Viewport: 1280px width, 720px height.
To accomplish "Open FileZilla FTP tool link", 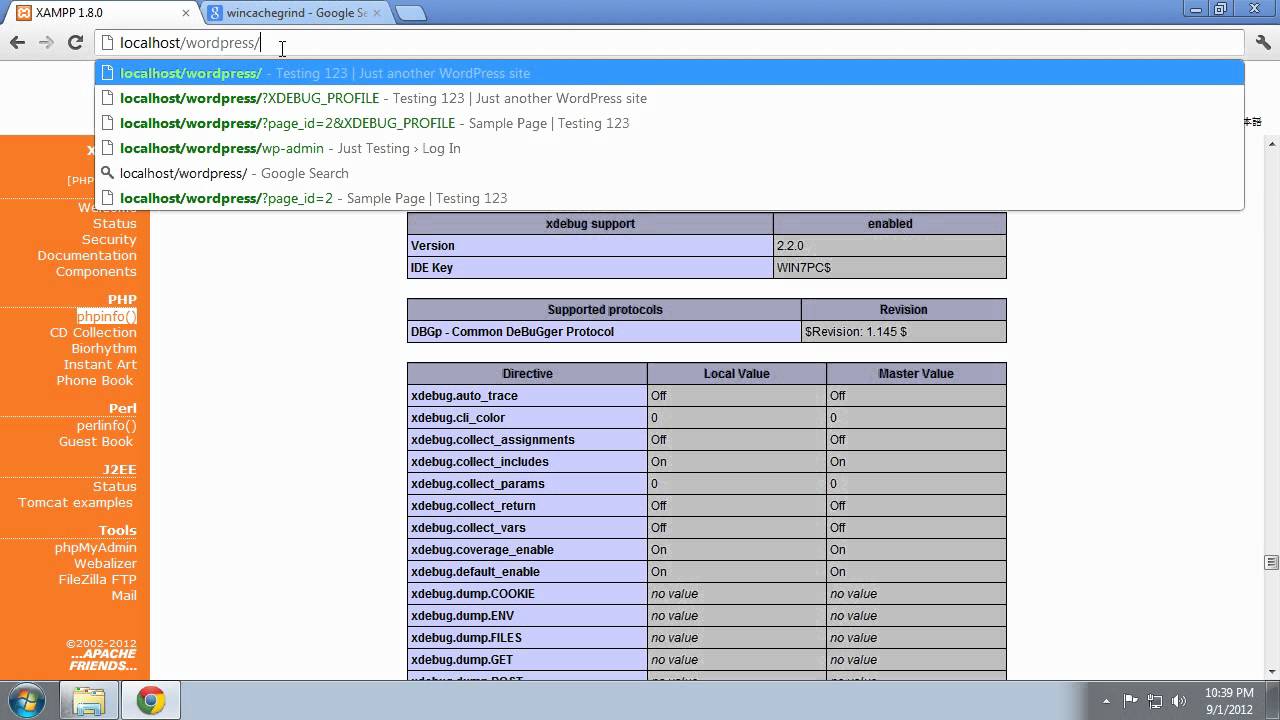I will pos(97,580).
